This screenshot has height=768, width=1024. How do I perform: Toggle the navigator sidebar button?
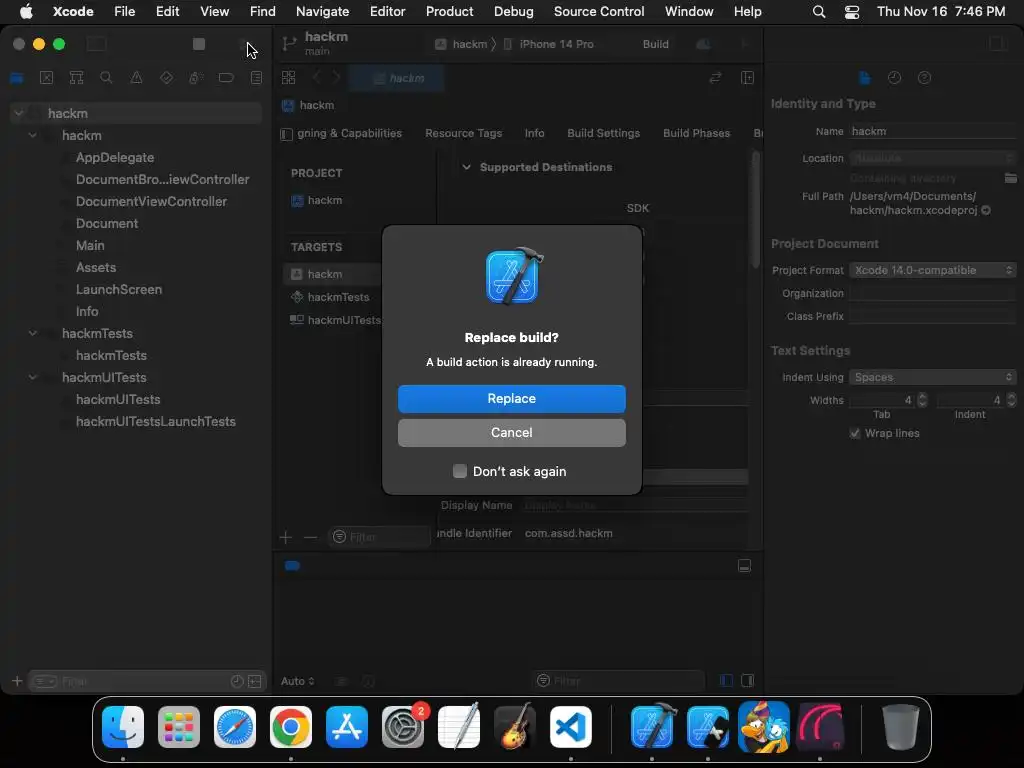(x=97, y=44)
